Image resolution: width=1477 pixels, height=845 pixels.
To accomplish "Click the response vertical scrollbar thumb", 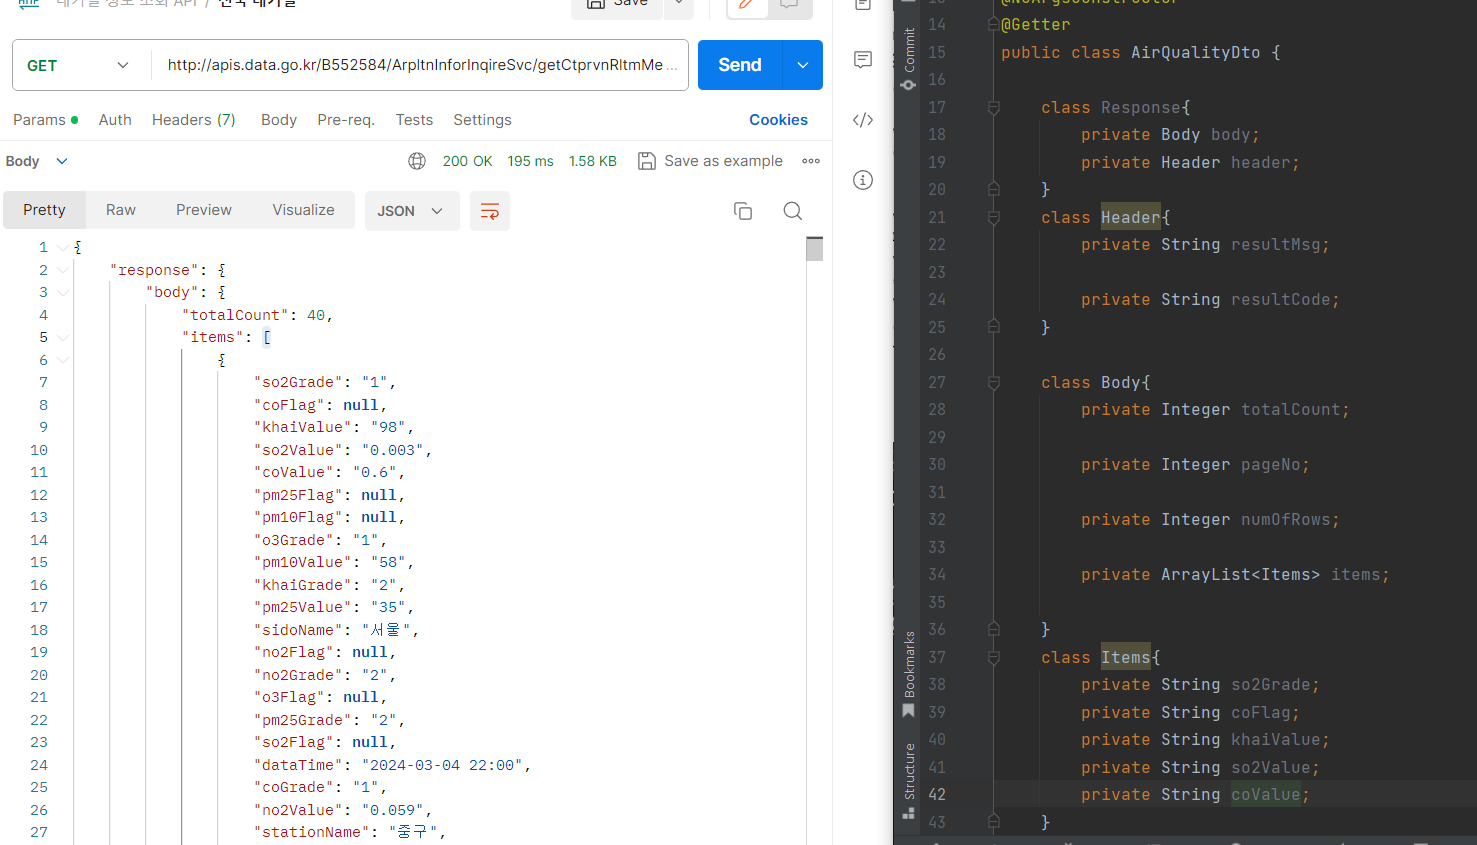I will click(x=814, y=249).
